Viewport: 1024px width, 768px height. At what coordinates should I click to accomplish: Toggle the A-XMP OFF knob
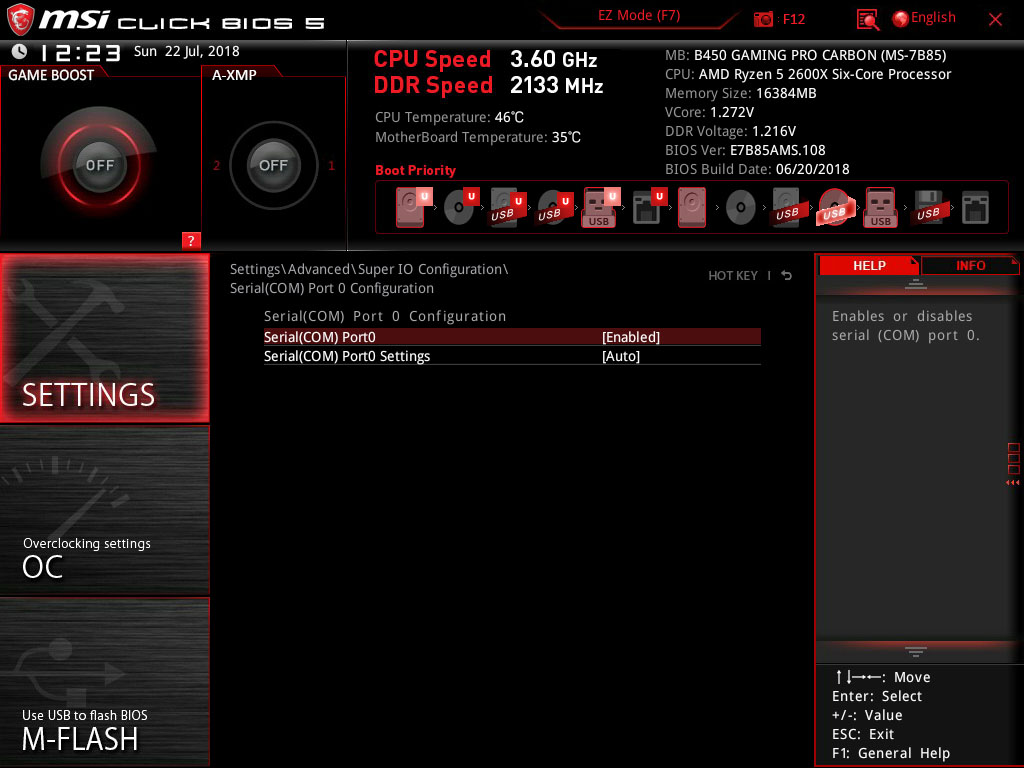pos(273,165)
